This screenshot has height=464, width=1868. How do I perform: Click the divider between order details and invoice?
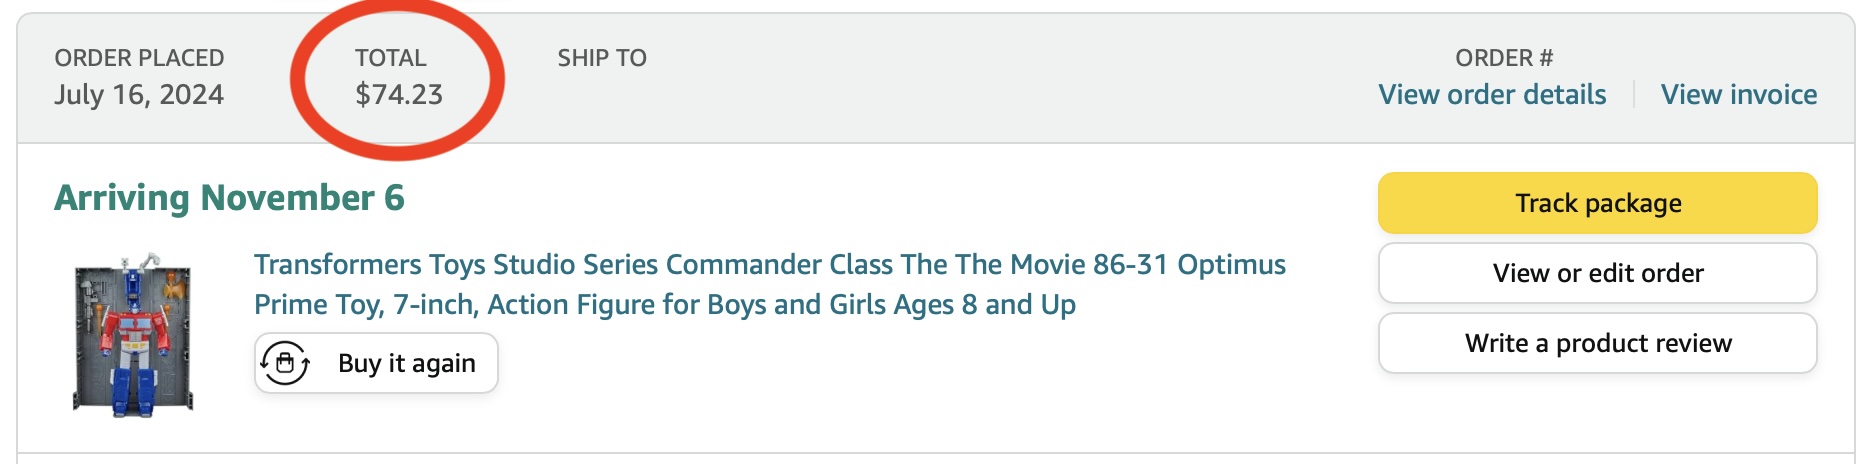click(x=1634, y=95)
